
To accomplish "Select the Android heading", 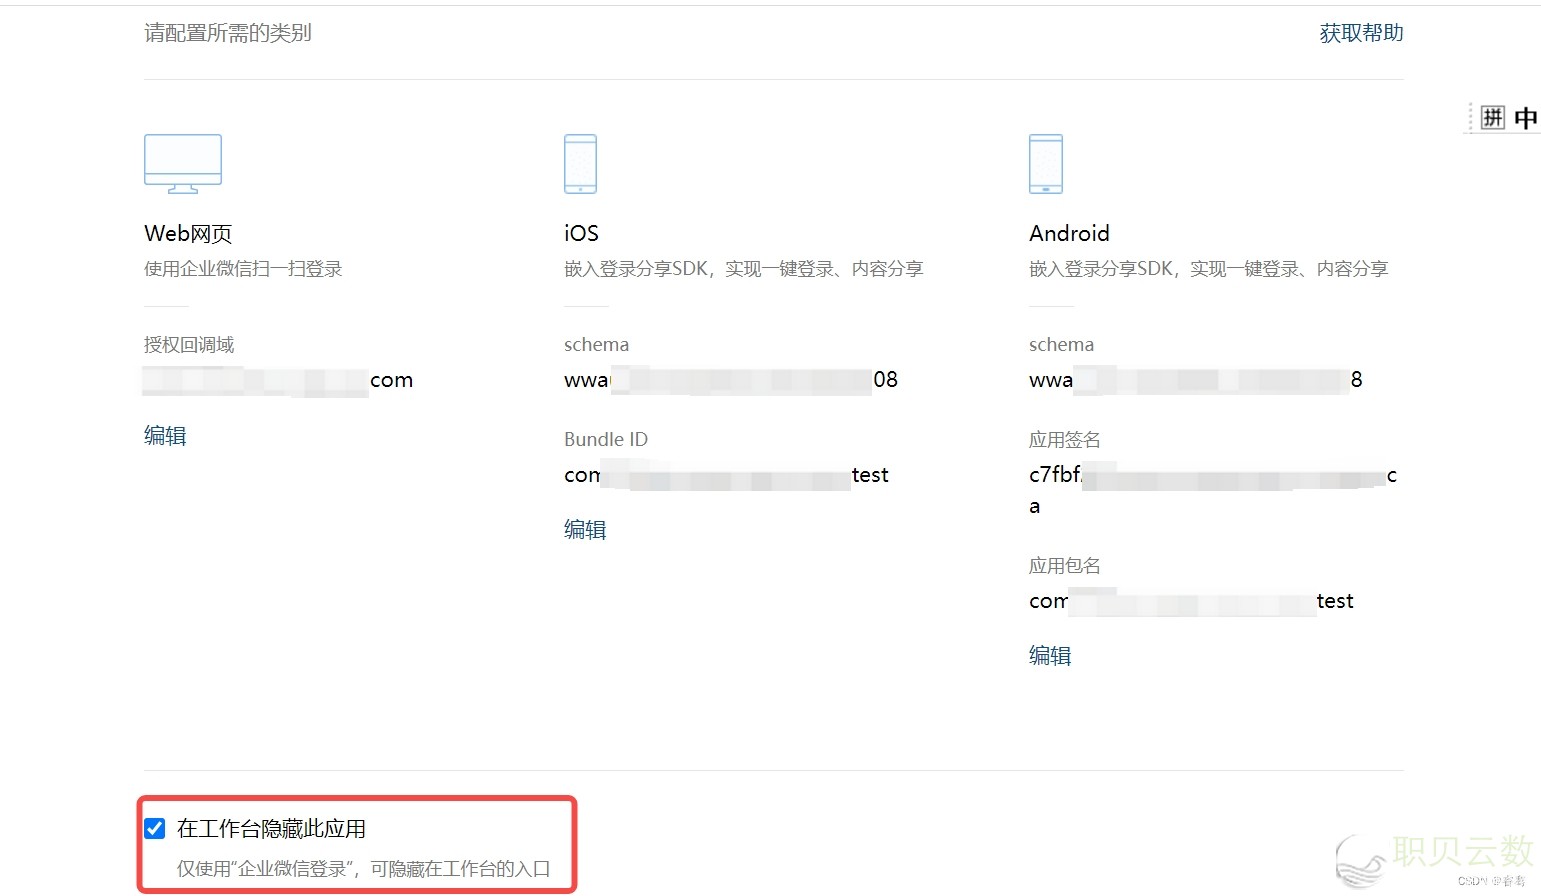I will [x=1069, y=233].
